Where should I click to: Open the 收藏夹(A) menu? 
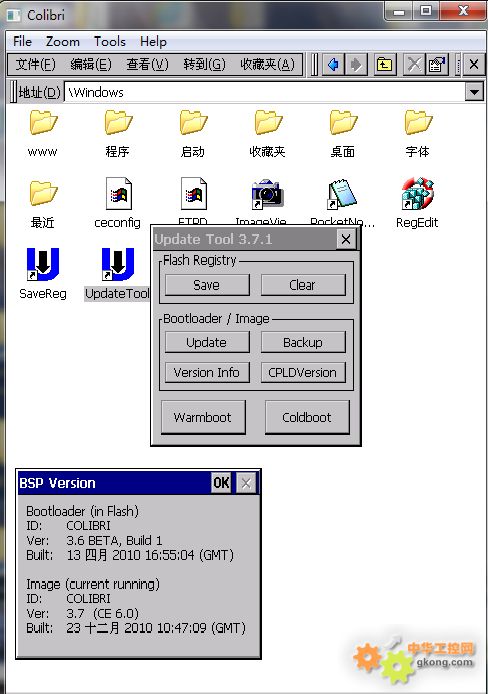click(x=267, y=65)
